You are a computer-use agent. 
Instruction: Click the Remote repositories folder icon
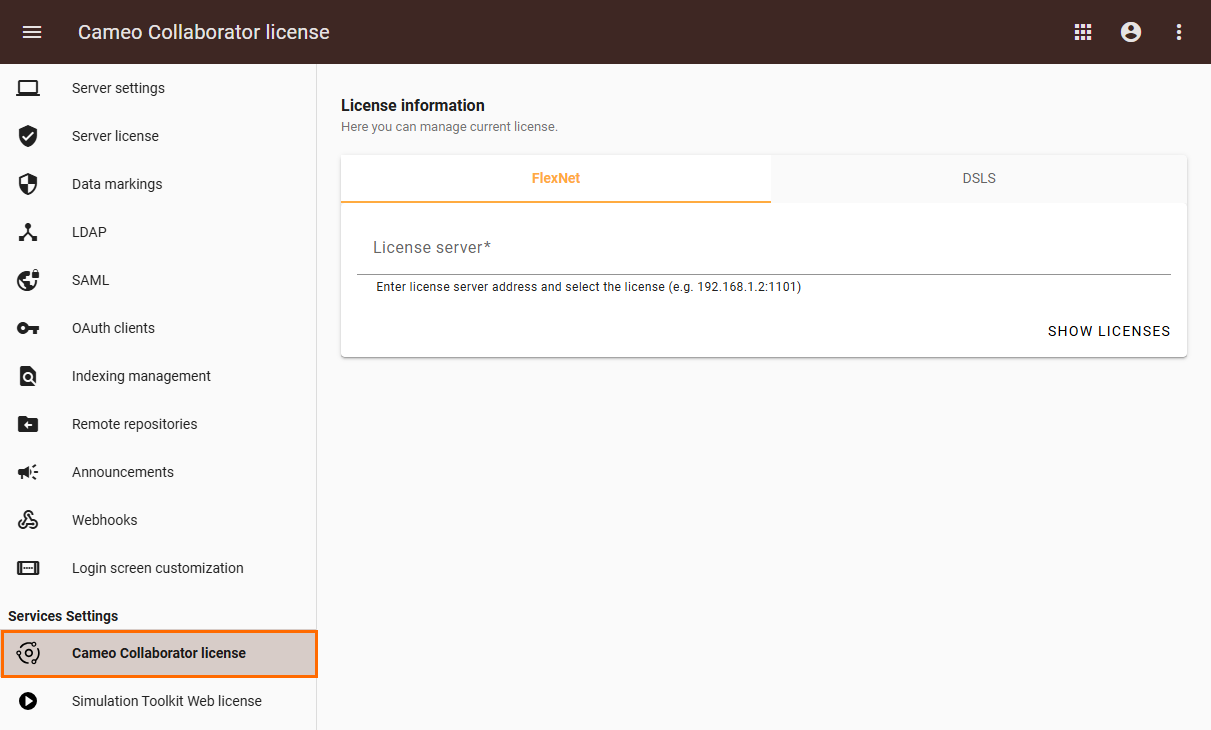pos(28,424)
